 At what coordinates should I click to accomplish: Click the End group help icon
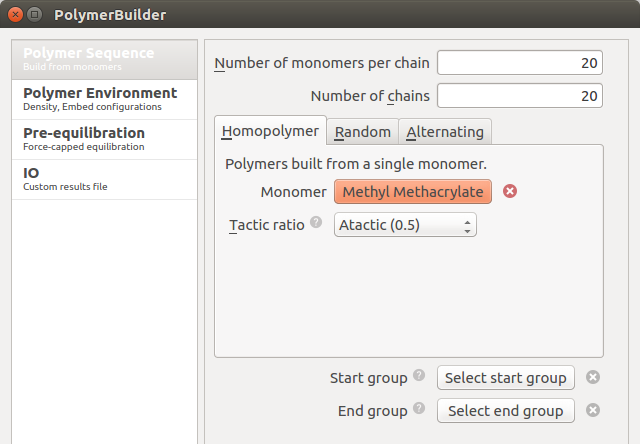coord(419,409)
